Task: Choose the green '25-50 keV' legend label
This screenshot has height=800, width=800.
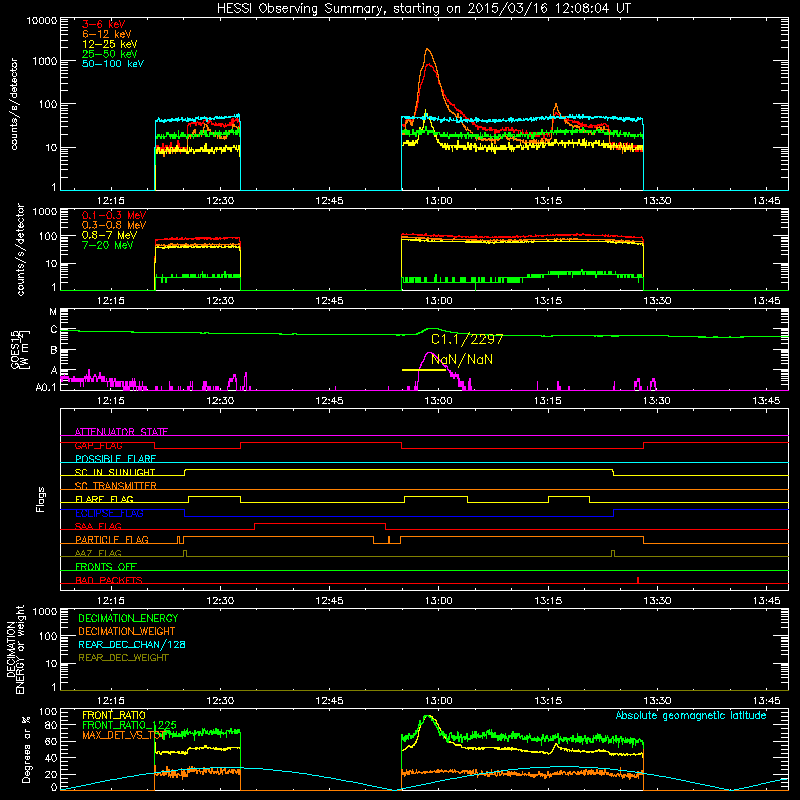Action: pyautogui.click(x=109, y=54)
